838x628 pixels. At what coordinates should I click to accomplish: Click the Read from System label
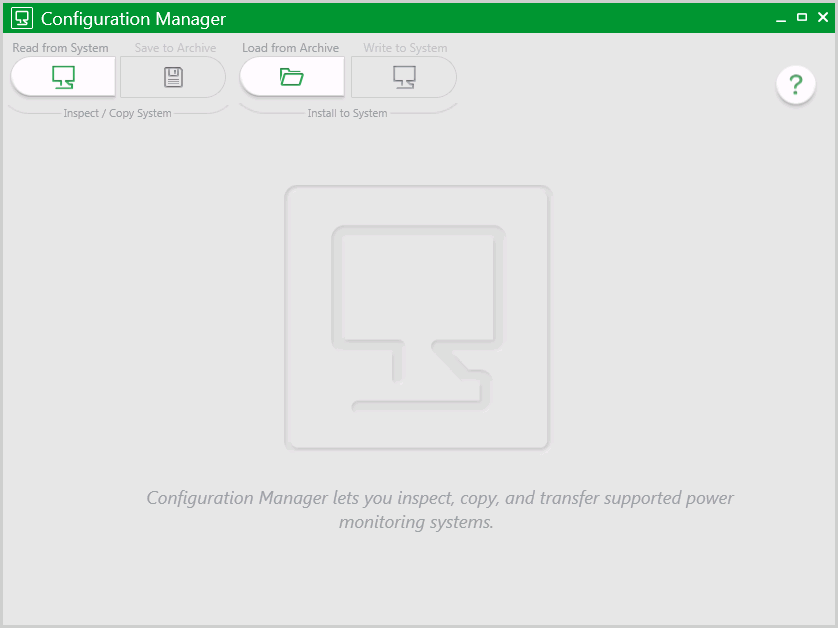60,47
